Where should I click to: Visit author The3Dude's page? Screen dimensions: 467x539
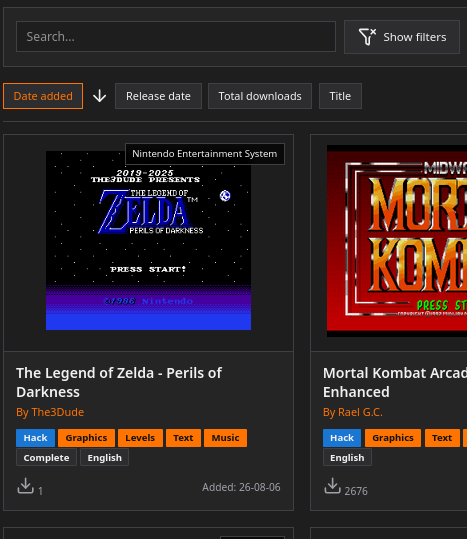[x=50, y=412]
